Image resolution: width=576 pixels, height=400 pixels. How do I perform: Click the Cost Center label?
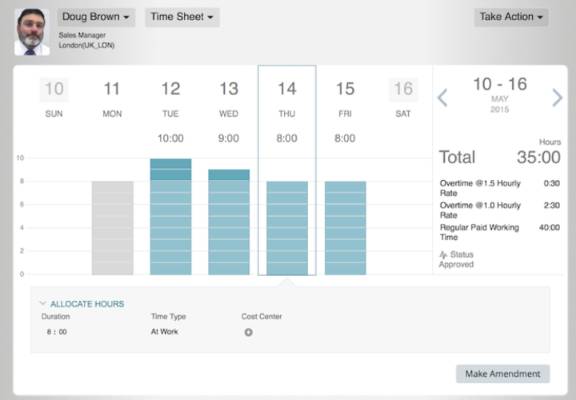pos(262,316)
